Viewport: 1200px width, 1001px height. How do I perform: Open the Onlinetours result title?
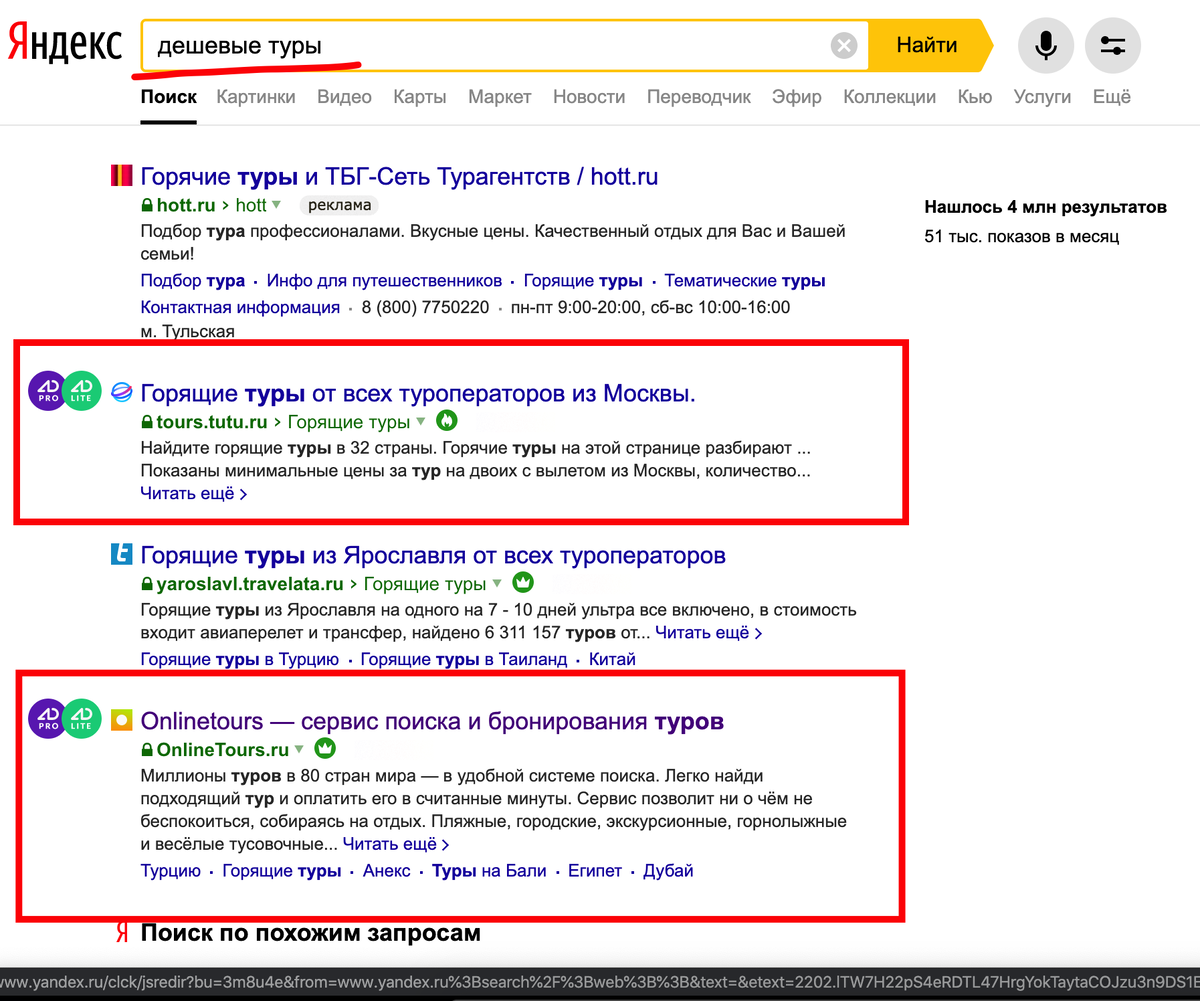point(432,720)
